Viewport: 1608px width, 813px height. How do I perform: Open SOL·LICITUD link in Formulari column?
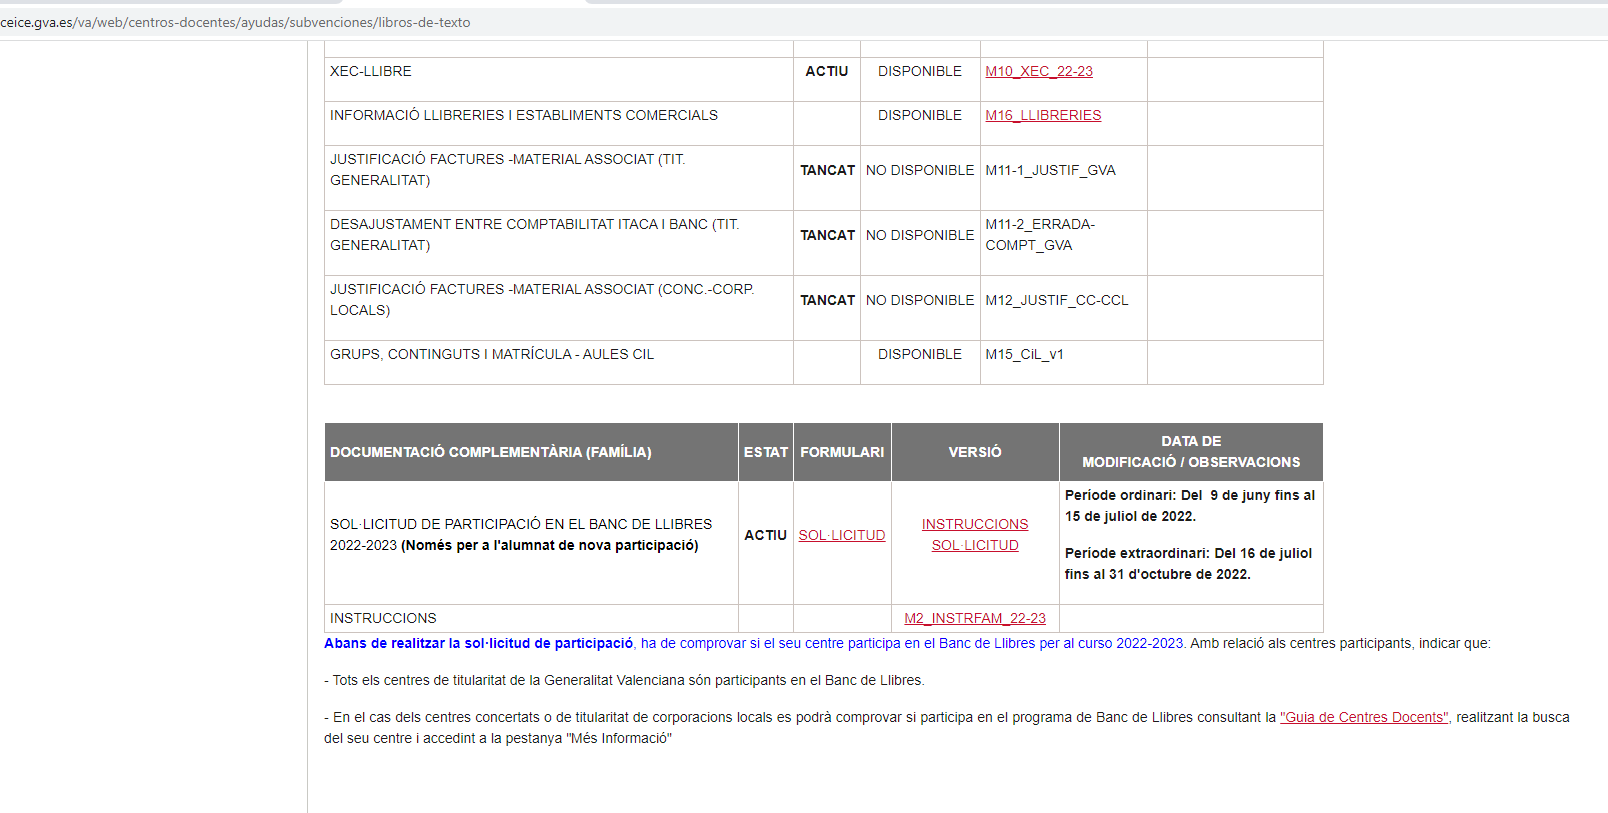point(841,535)
